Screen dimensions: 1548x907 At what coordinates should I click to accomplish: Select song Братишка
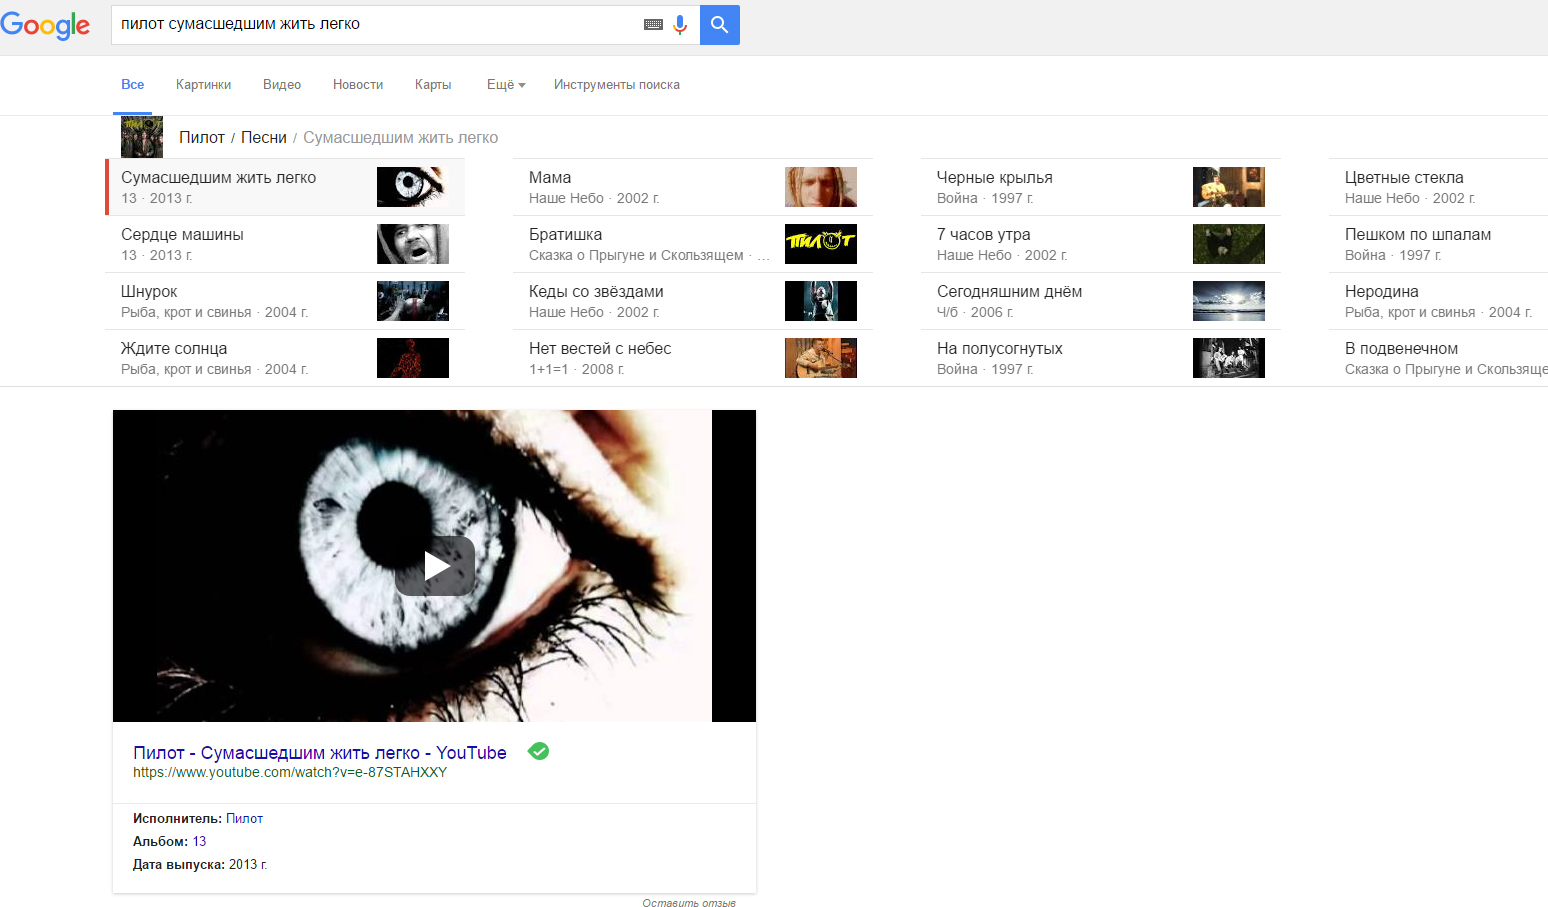(693, 244)
